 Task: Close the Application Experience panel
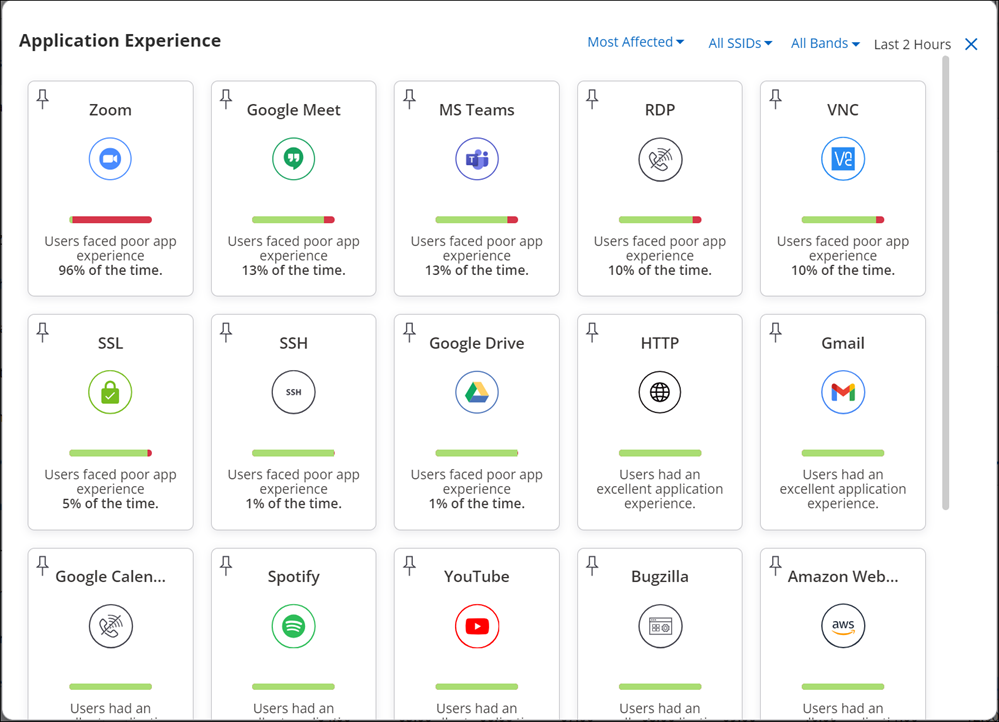click(971, 44)
